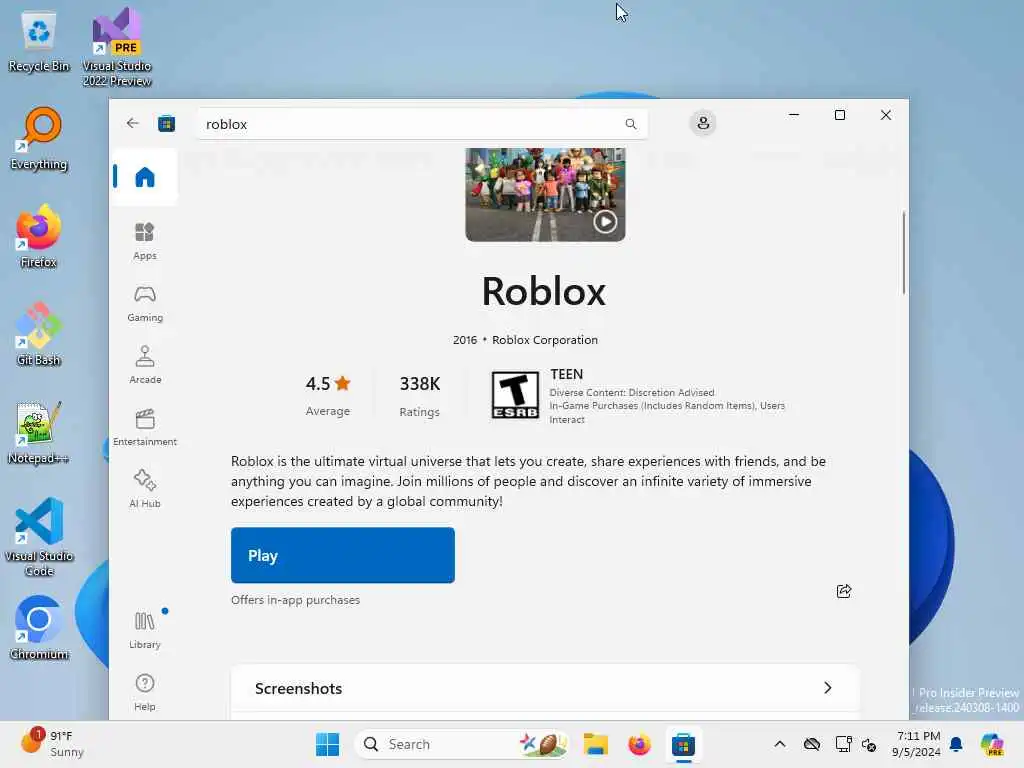This screenshot has height=768, width=1024.
Task: Open the AI Hub section in the sidebar
Action: 144,489
